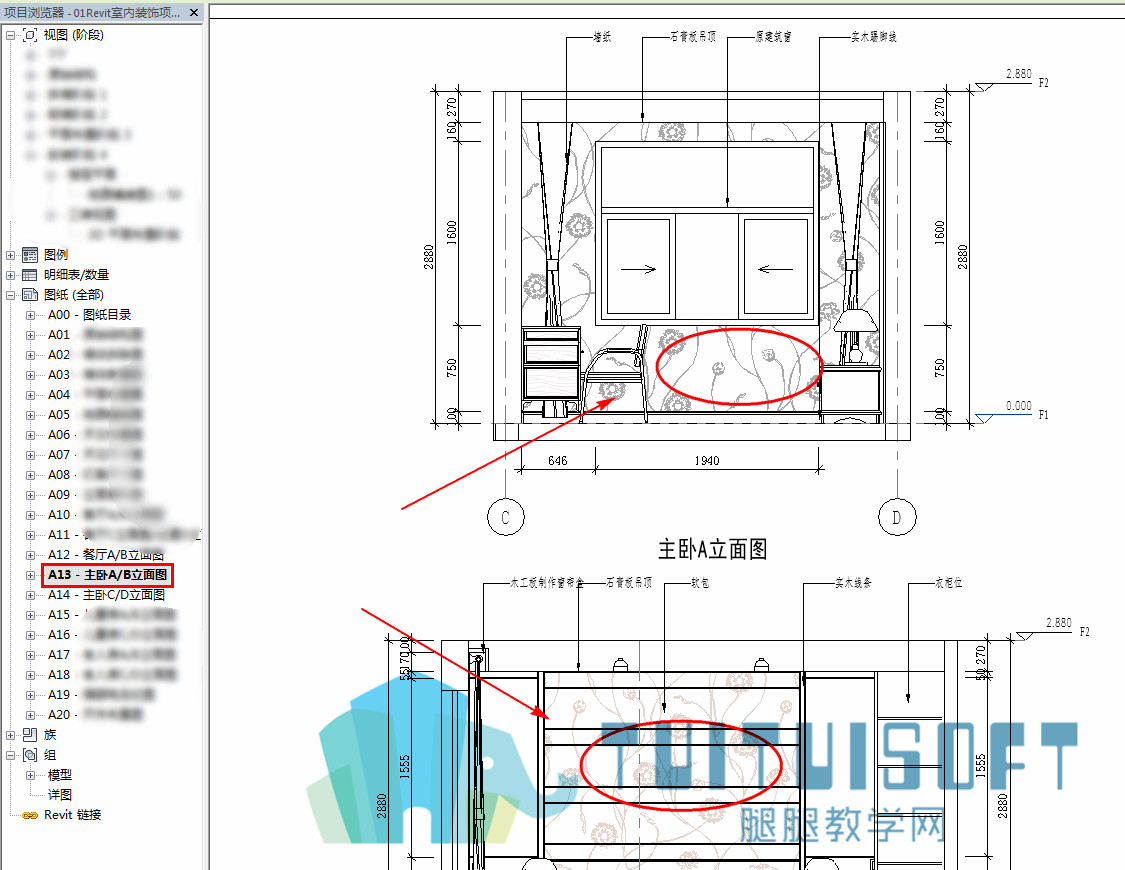The height and width of the screenshot is (870, 1125).
Task: Click the 视图 (阶段) views icon
Action: tap(29, 34)
